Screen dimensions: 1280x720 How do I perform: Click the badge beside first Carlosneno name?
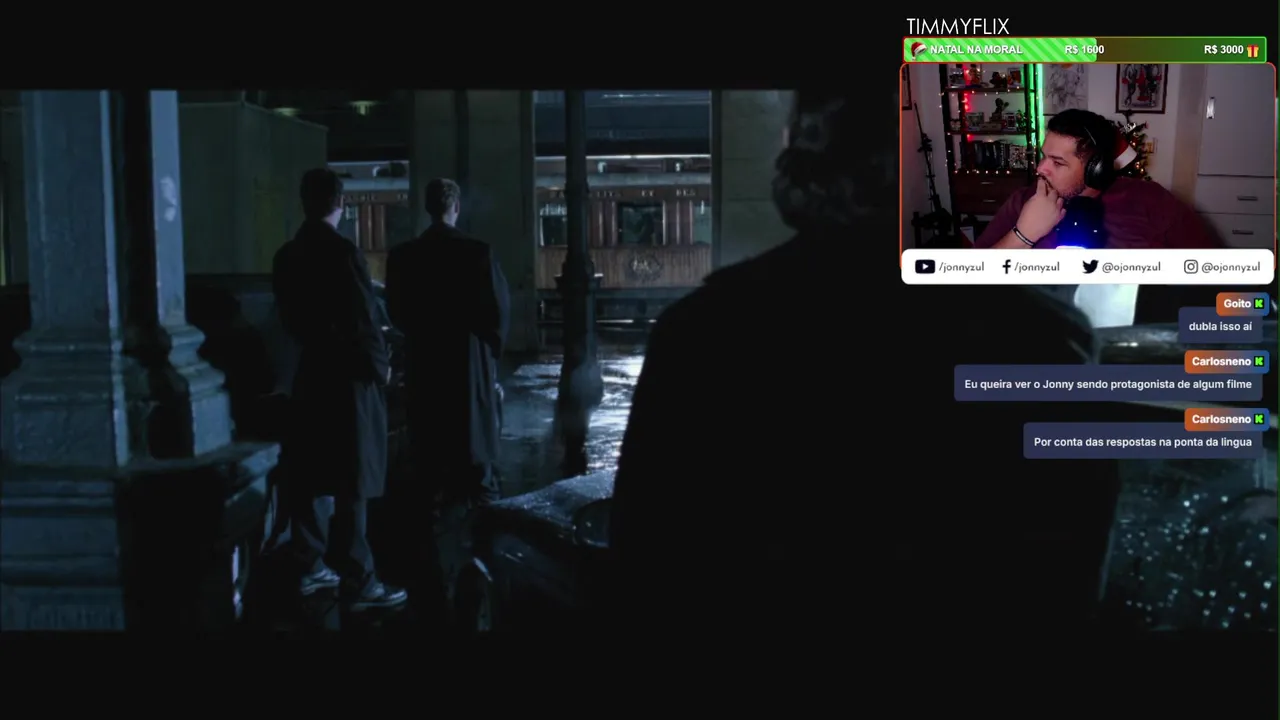pos(1259,361)
